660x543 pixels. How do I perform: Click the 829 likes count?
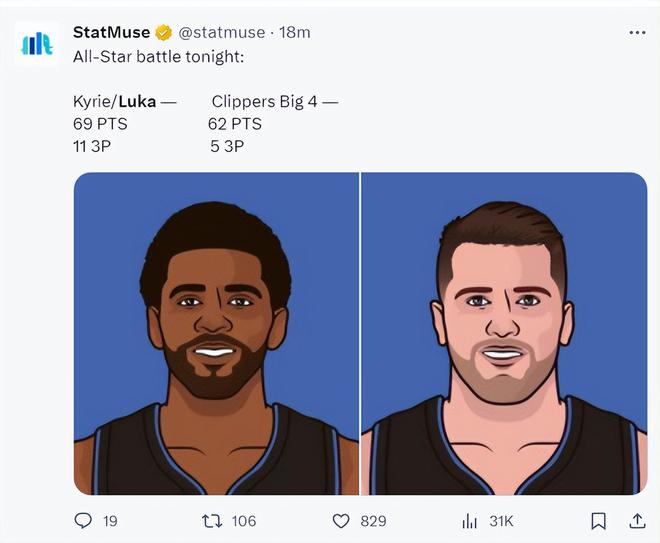click(x=373, y=520)
